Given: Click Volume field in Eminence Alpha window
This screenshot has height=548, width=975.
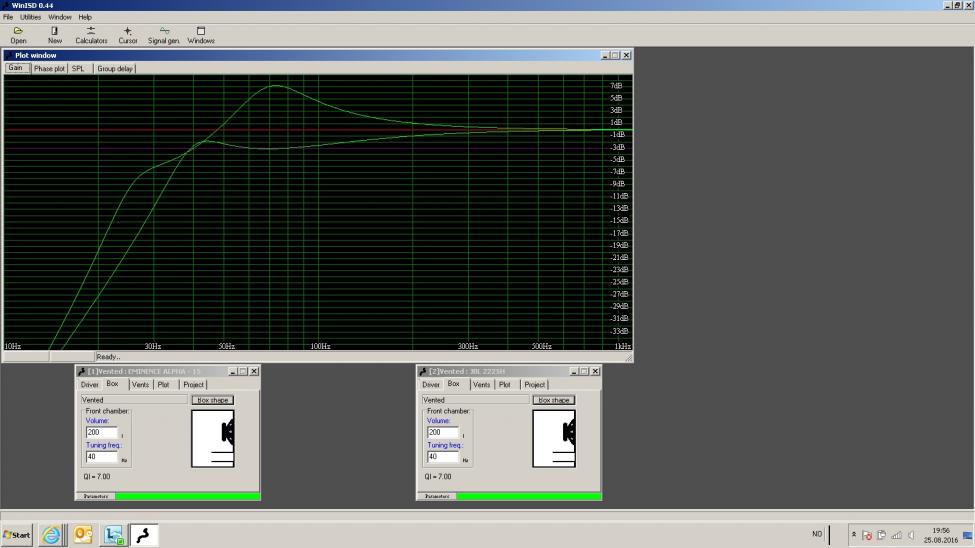Looking at the screenshot, I should (101, 432).
